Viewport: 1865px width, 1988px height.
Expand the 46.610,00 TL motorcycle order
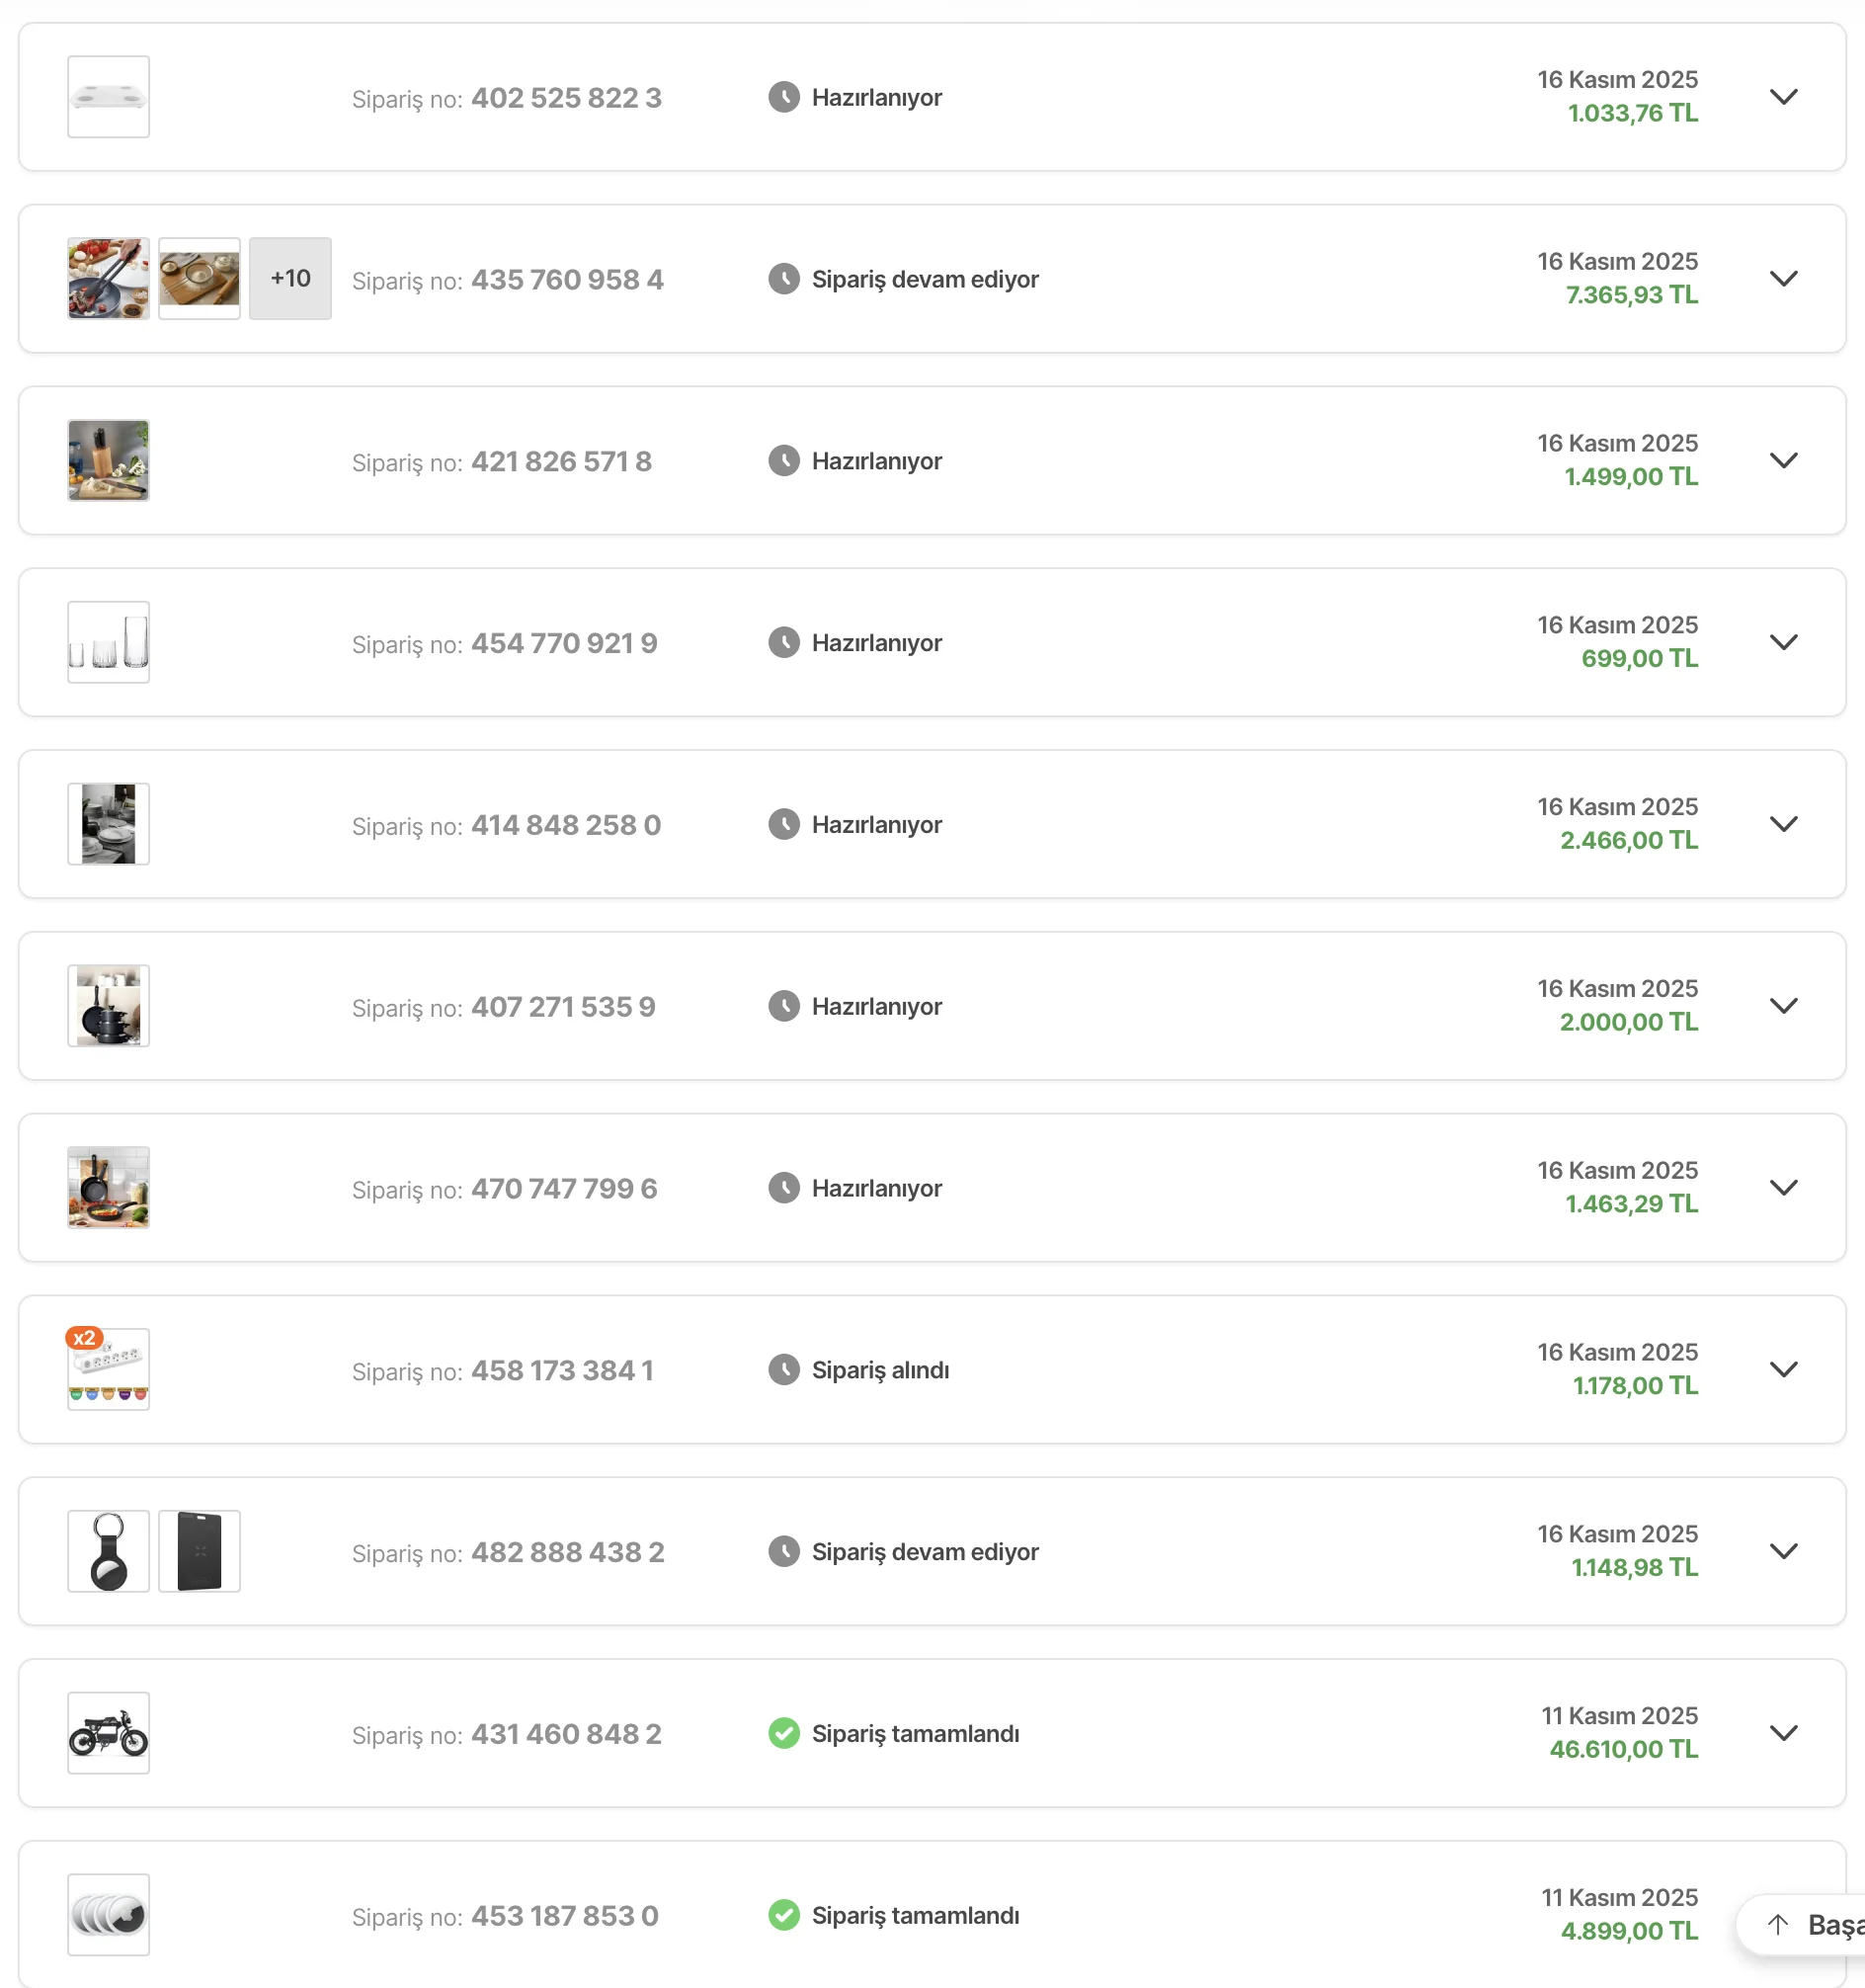[1783, 1733]
